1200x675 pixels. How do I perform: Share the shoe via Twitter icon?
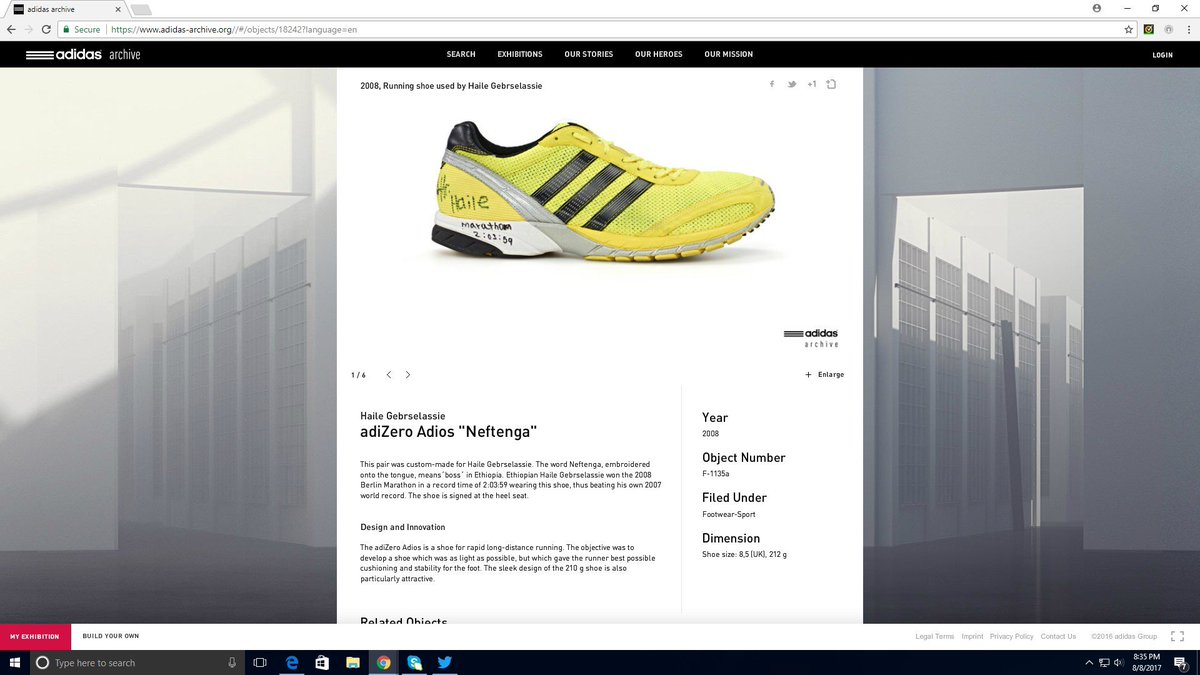[791, 84]
